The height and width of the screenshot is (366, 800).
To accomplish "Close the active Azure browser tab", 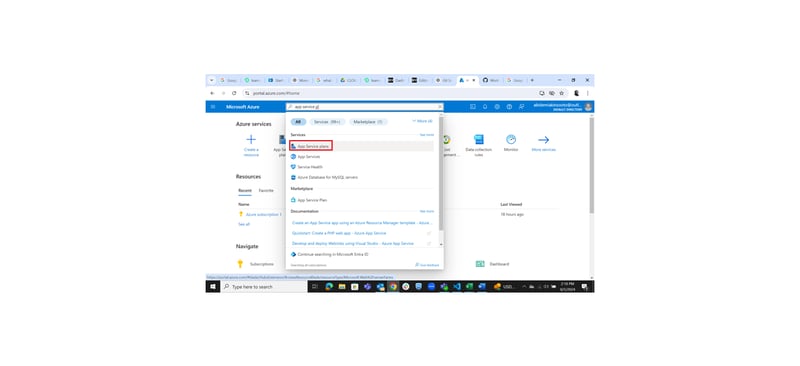I will click(x=474, y=80).
